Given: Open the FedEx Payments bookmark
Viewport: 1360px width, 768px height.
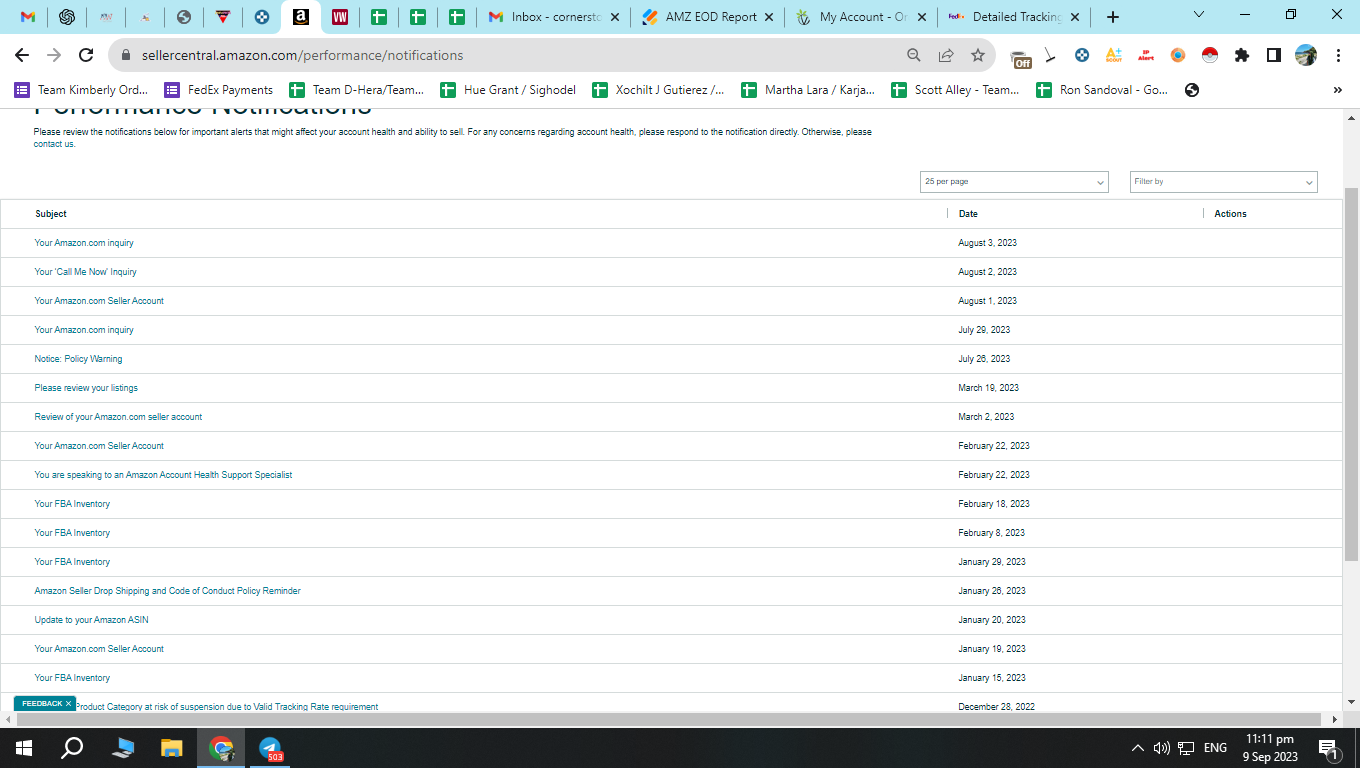Looking at the screenshot, I should (x=219, y=90).
